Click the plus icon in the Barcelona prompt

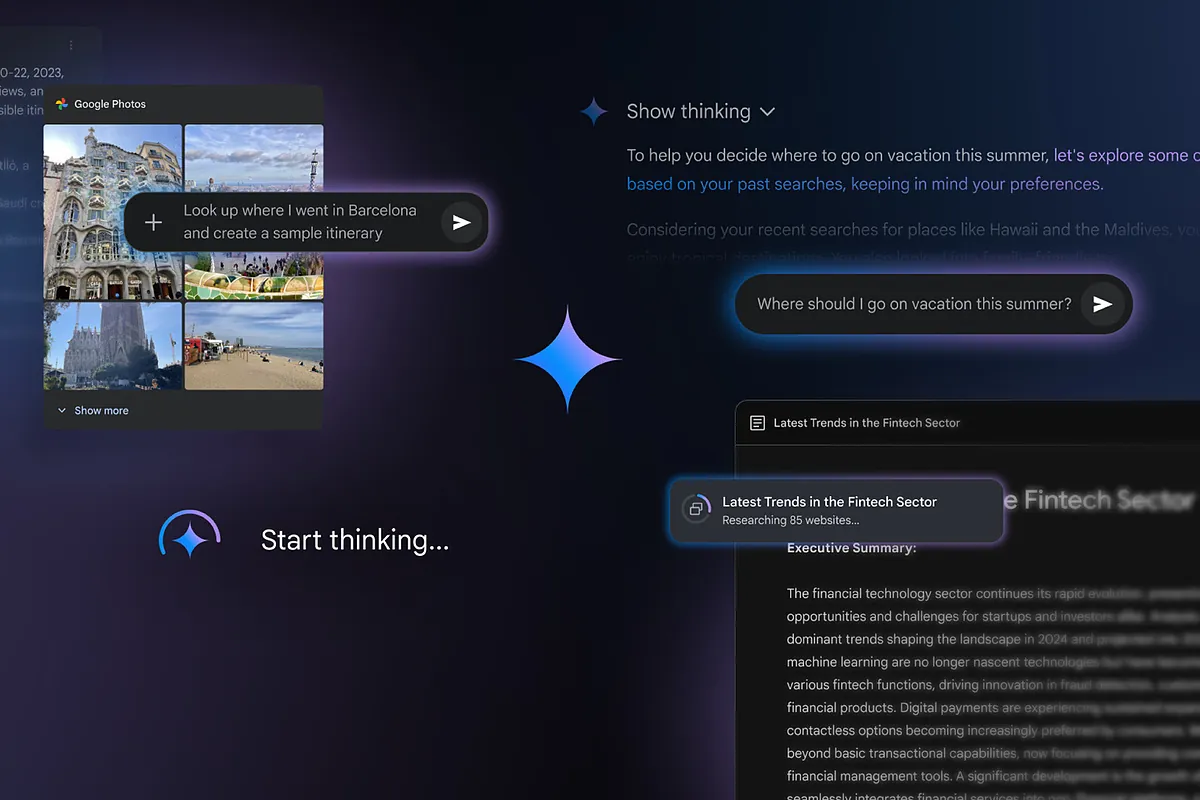tap(153, 222)
